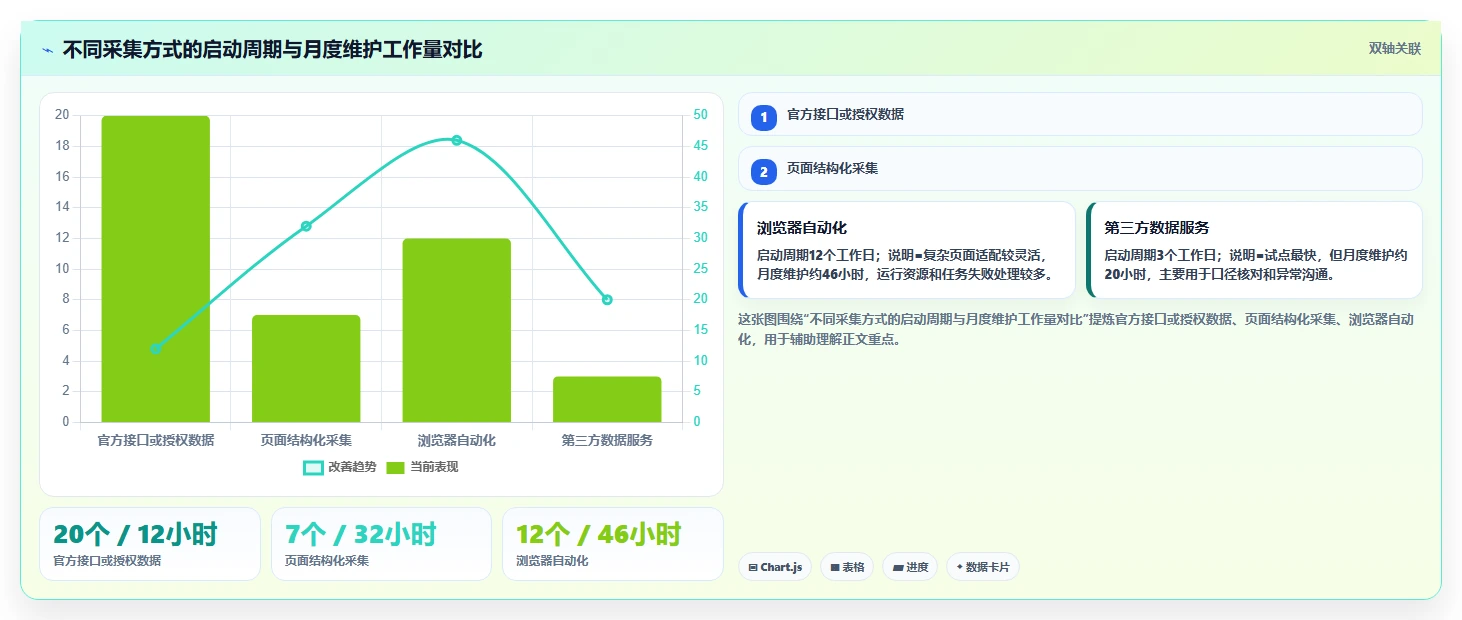Select the number 2 badge icon
This screenshot has height=620, width=1462.
[x=764, y=172]
